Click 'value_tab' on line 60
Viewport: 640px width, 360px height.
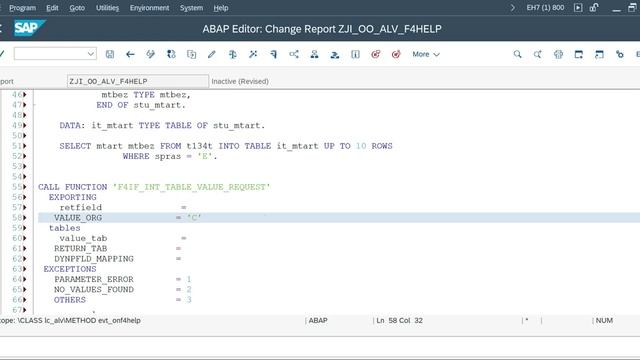(x=83, y=238)
